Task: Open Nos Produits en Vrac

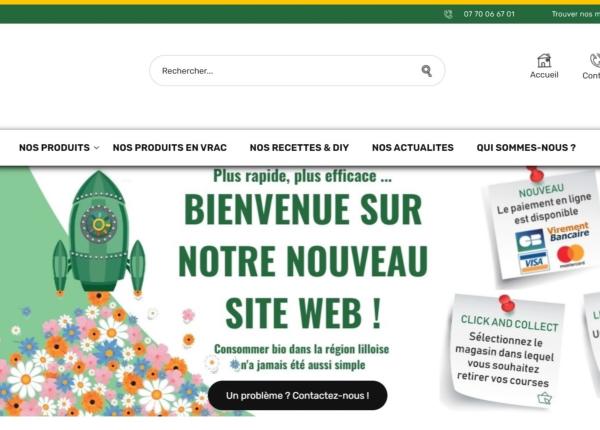Action: [x=170, y=148]
